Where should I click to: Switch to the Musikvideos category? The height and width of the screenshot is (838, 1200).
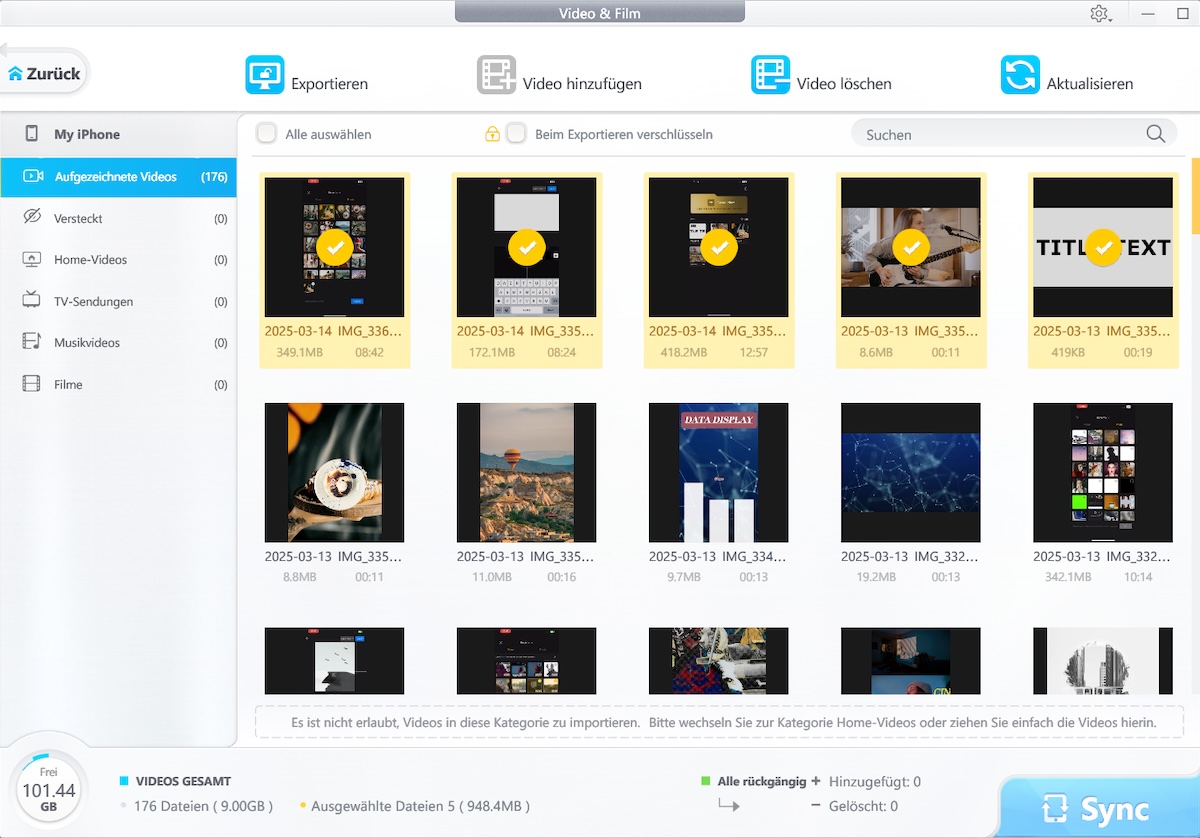click(87, 343)
